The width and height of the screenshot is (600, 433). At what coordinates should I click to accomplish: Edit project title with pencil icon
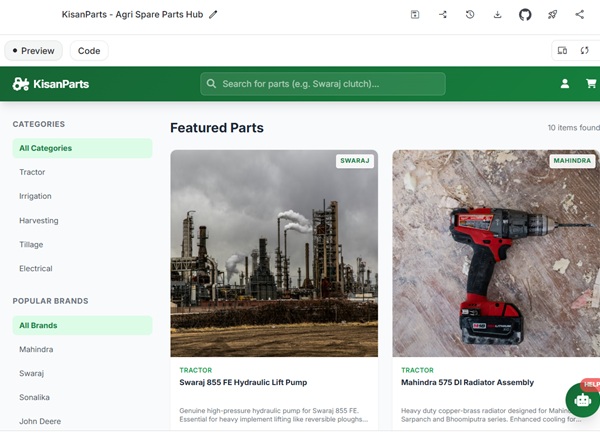click(213, 15)
